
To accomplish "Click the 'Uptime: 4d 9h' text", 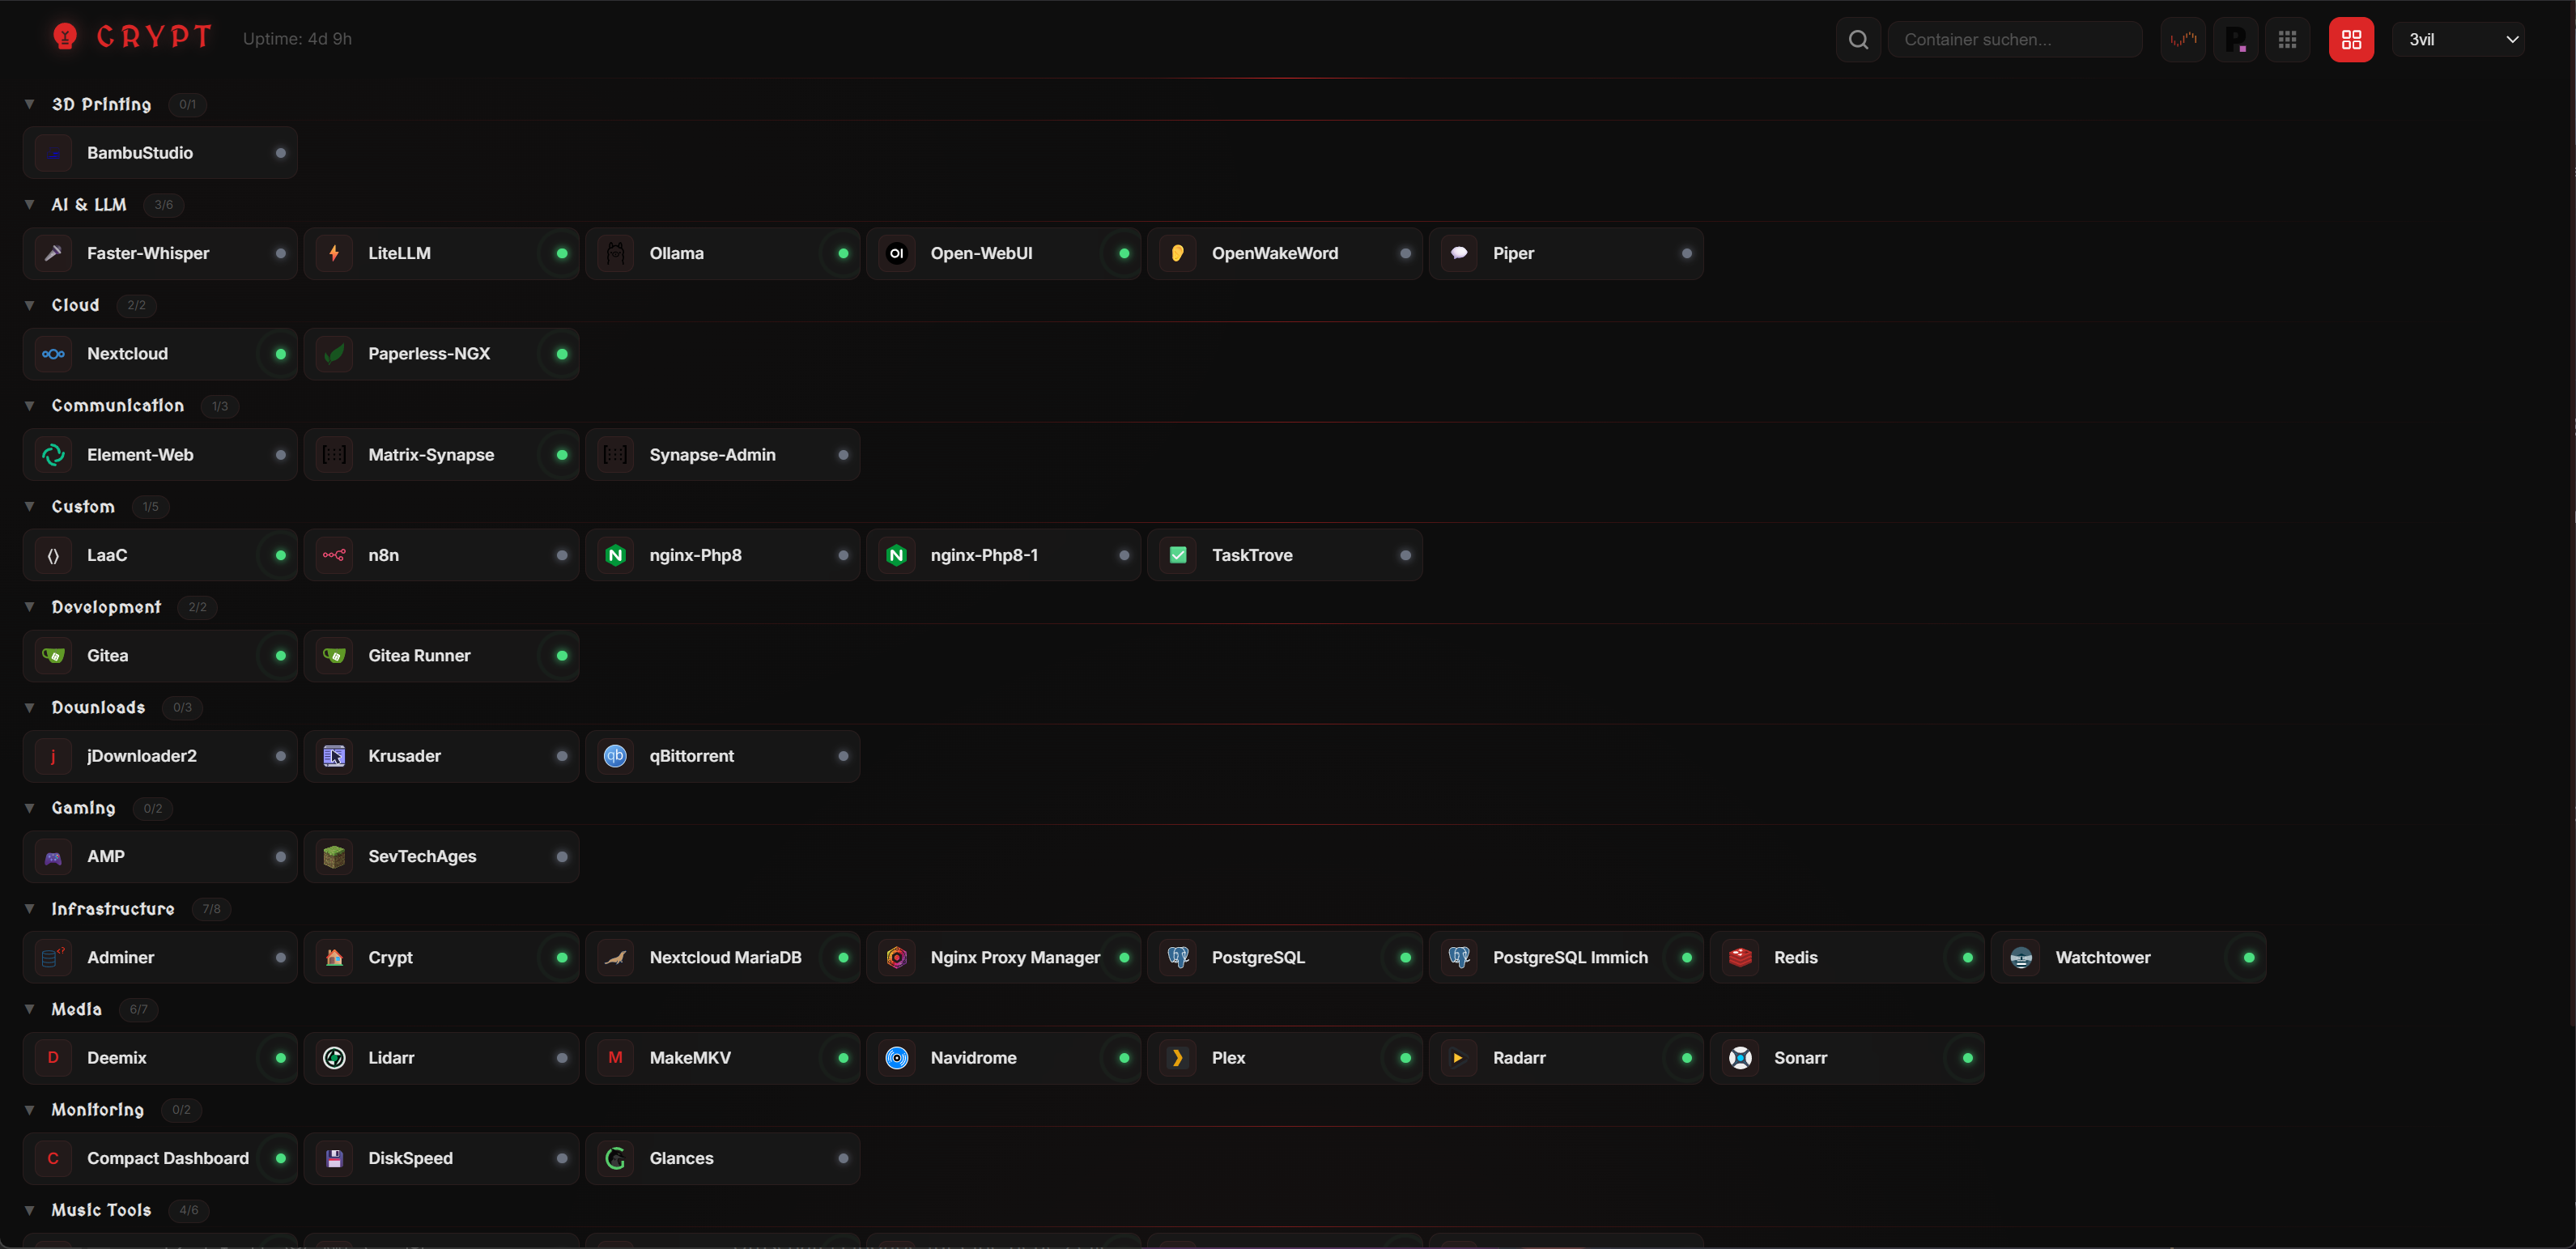I will coord(297,39).
